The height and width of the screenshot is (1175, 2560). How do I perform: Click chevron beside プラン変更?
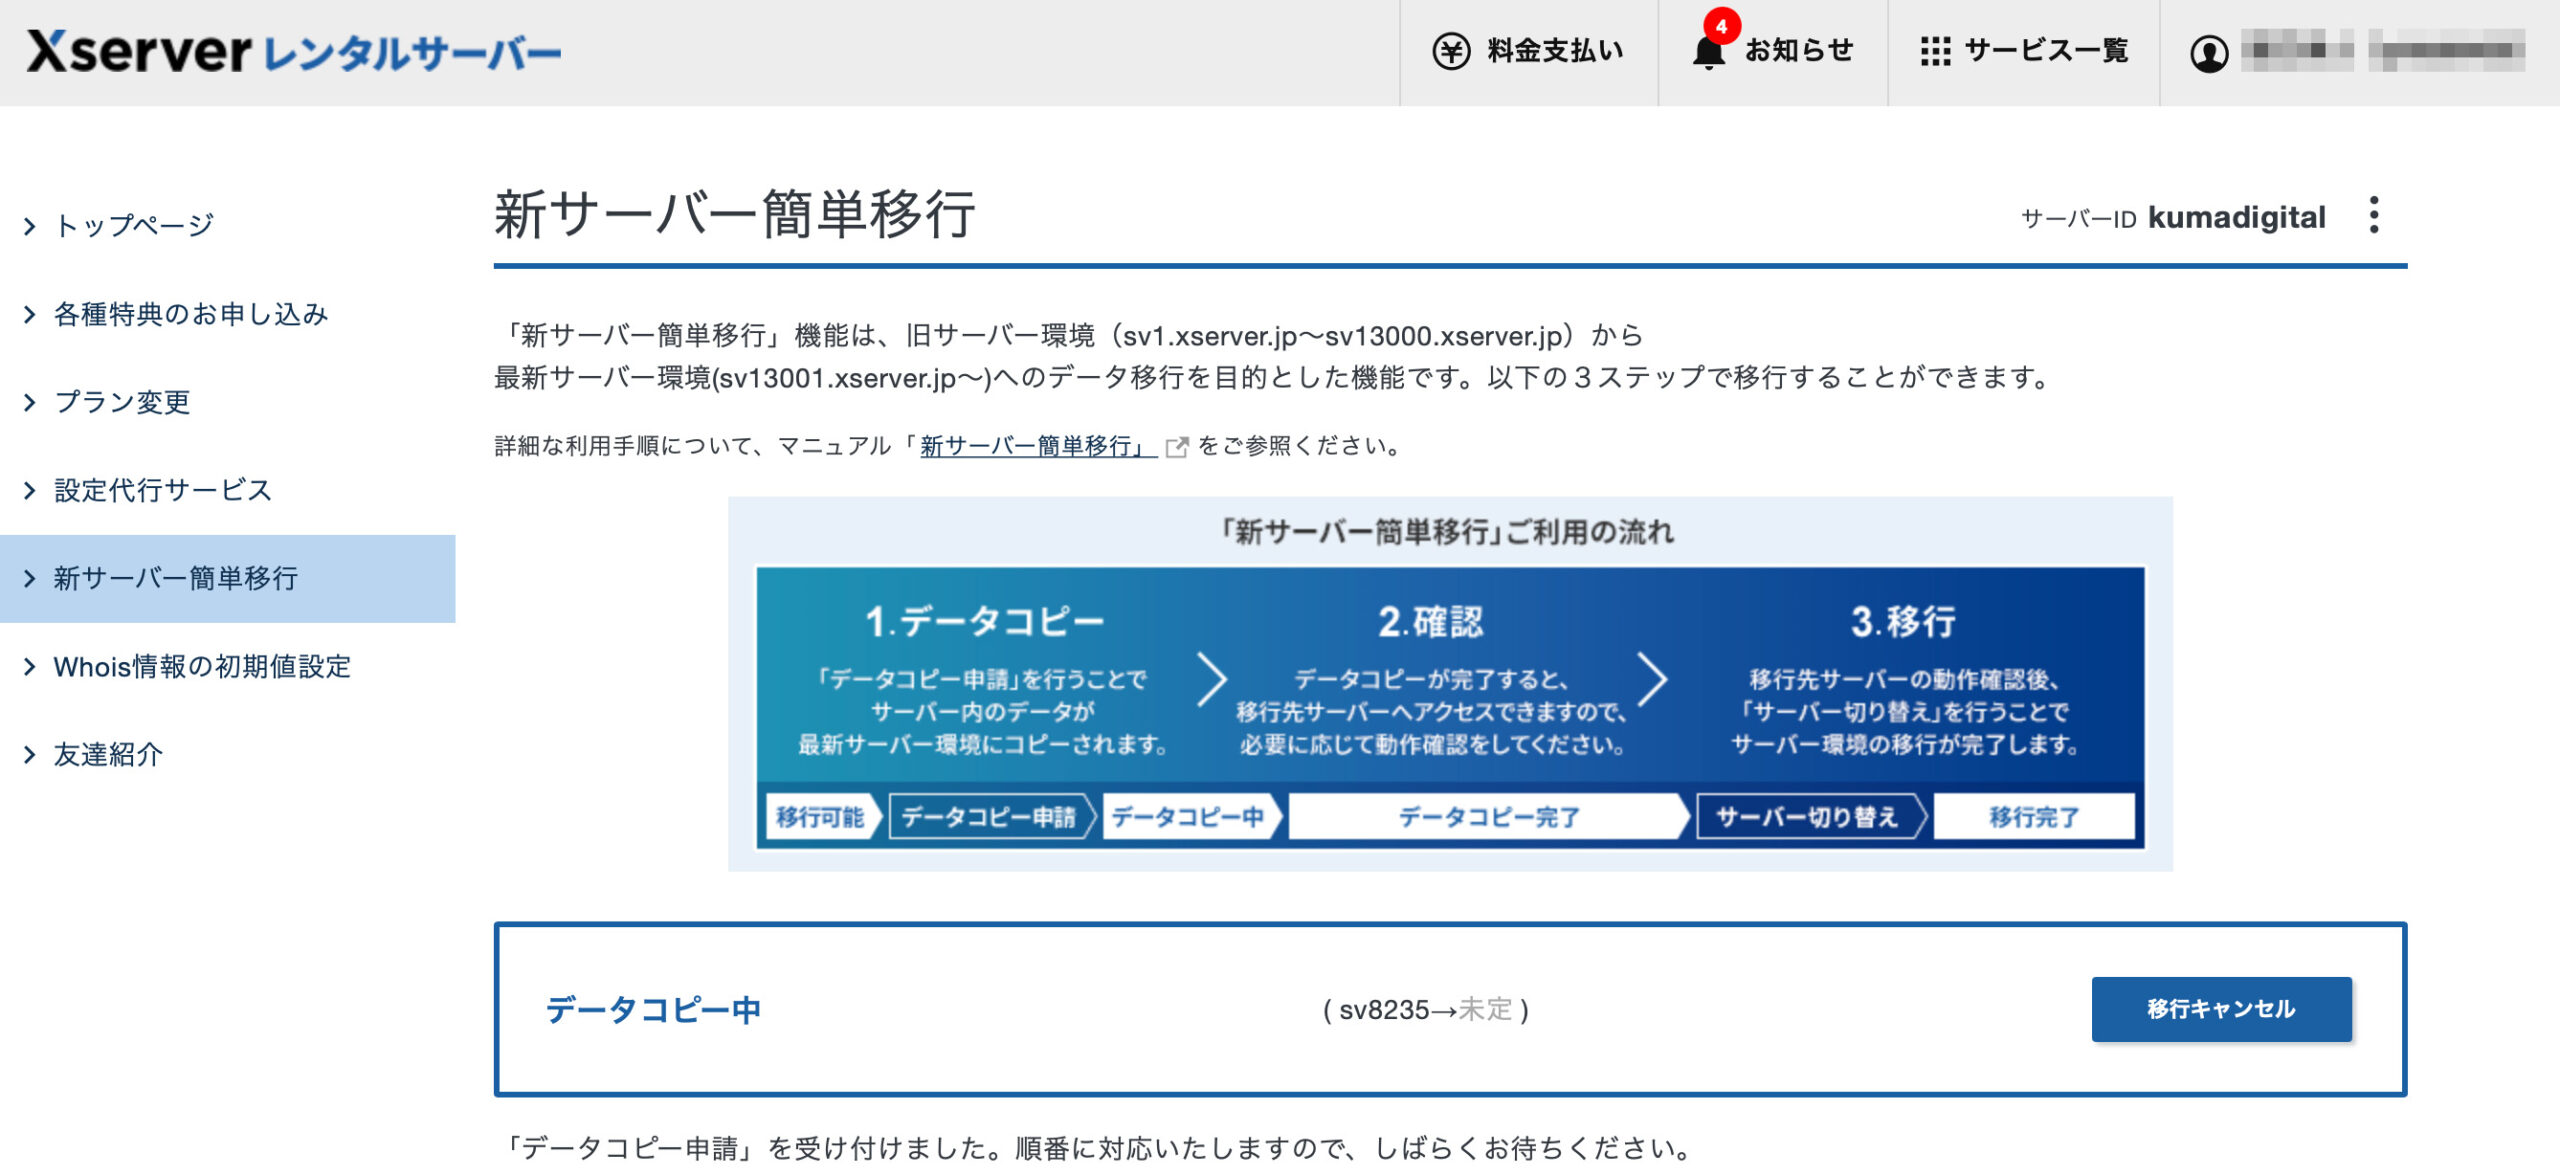coord(30,403)
